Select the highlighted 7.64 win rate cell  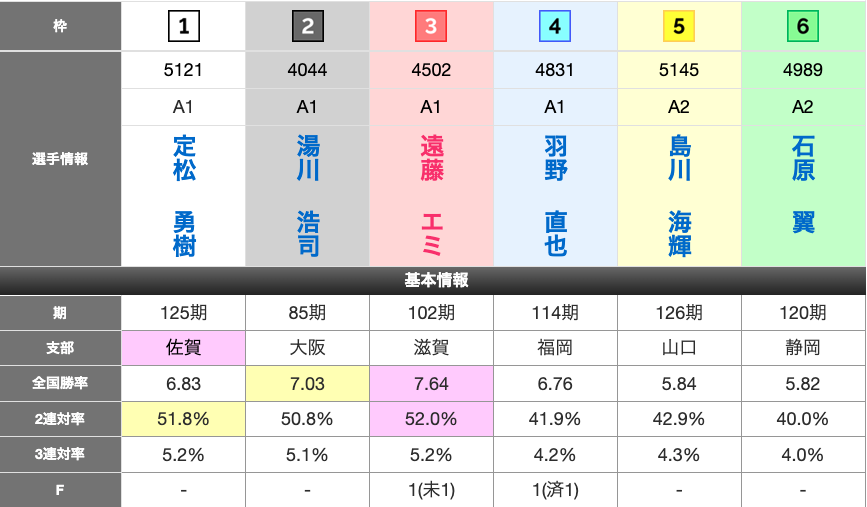(x=431, y=384)
